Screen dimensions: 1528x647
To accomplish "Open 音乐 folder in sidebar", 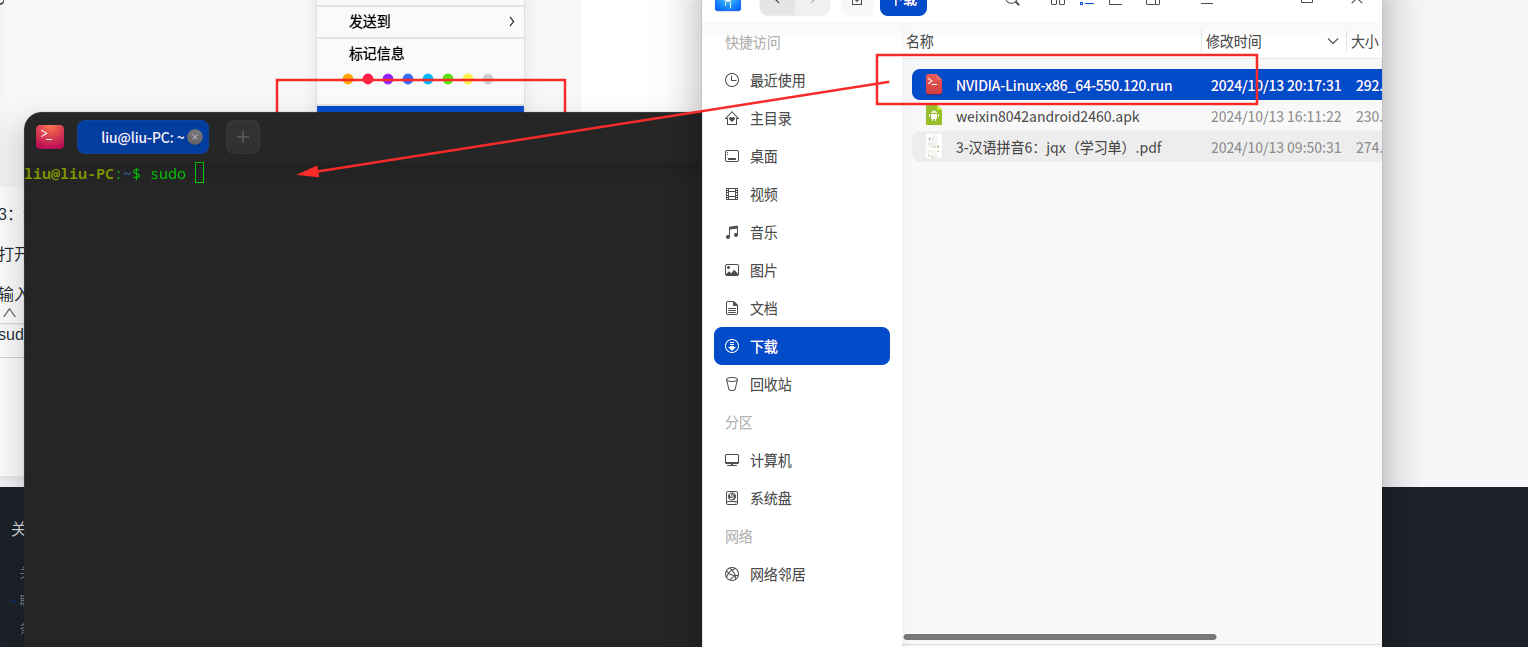I will pos(802,233).
